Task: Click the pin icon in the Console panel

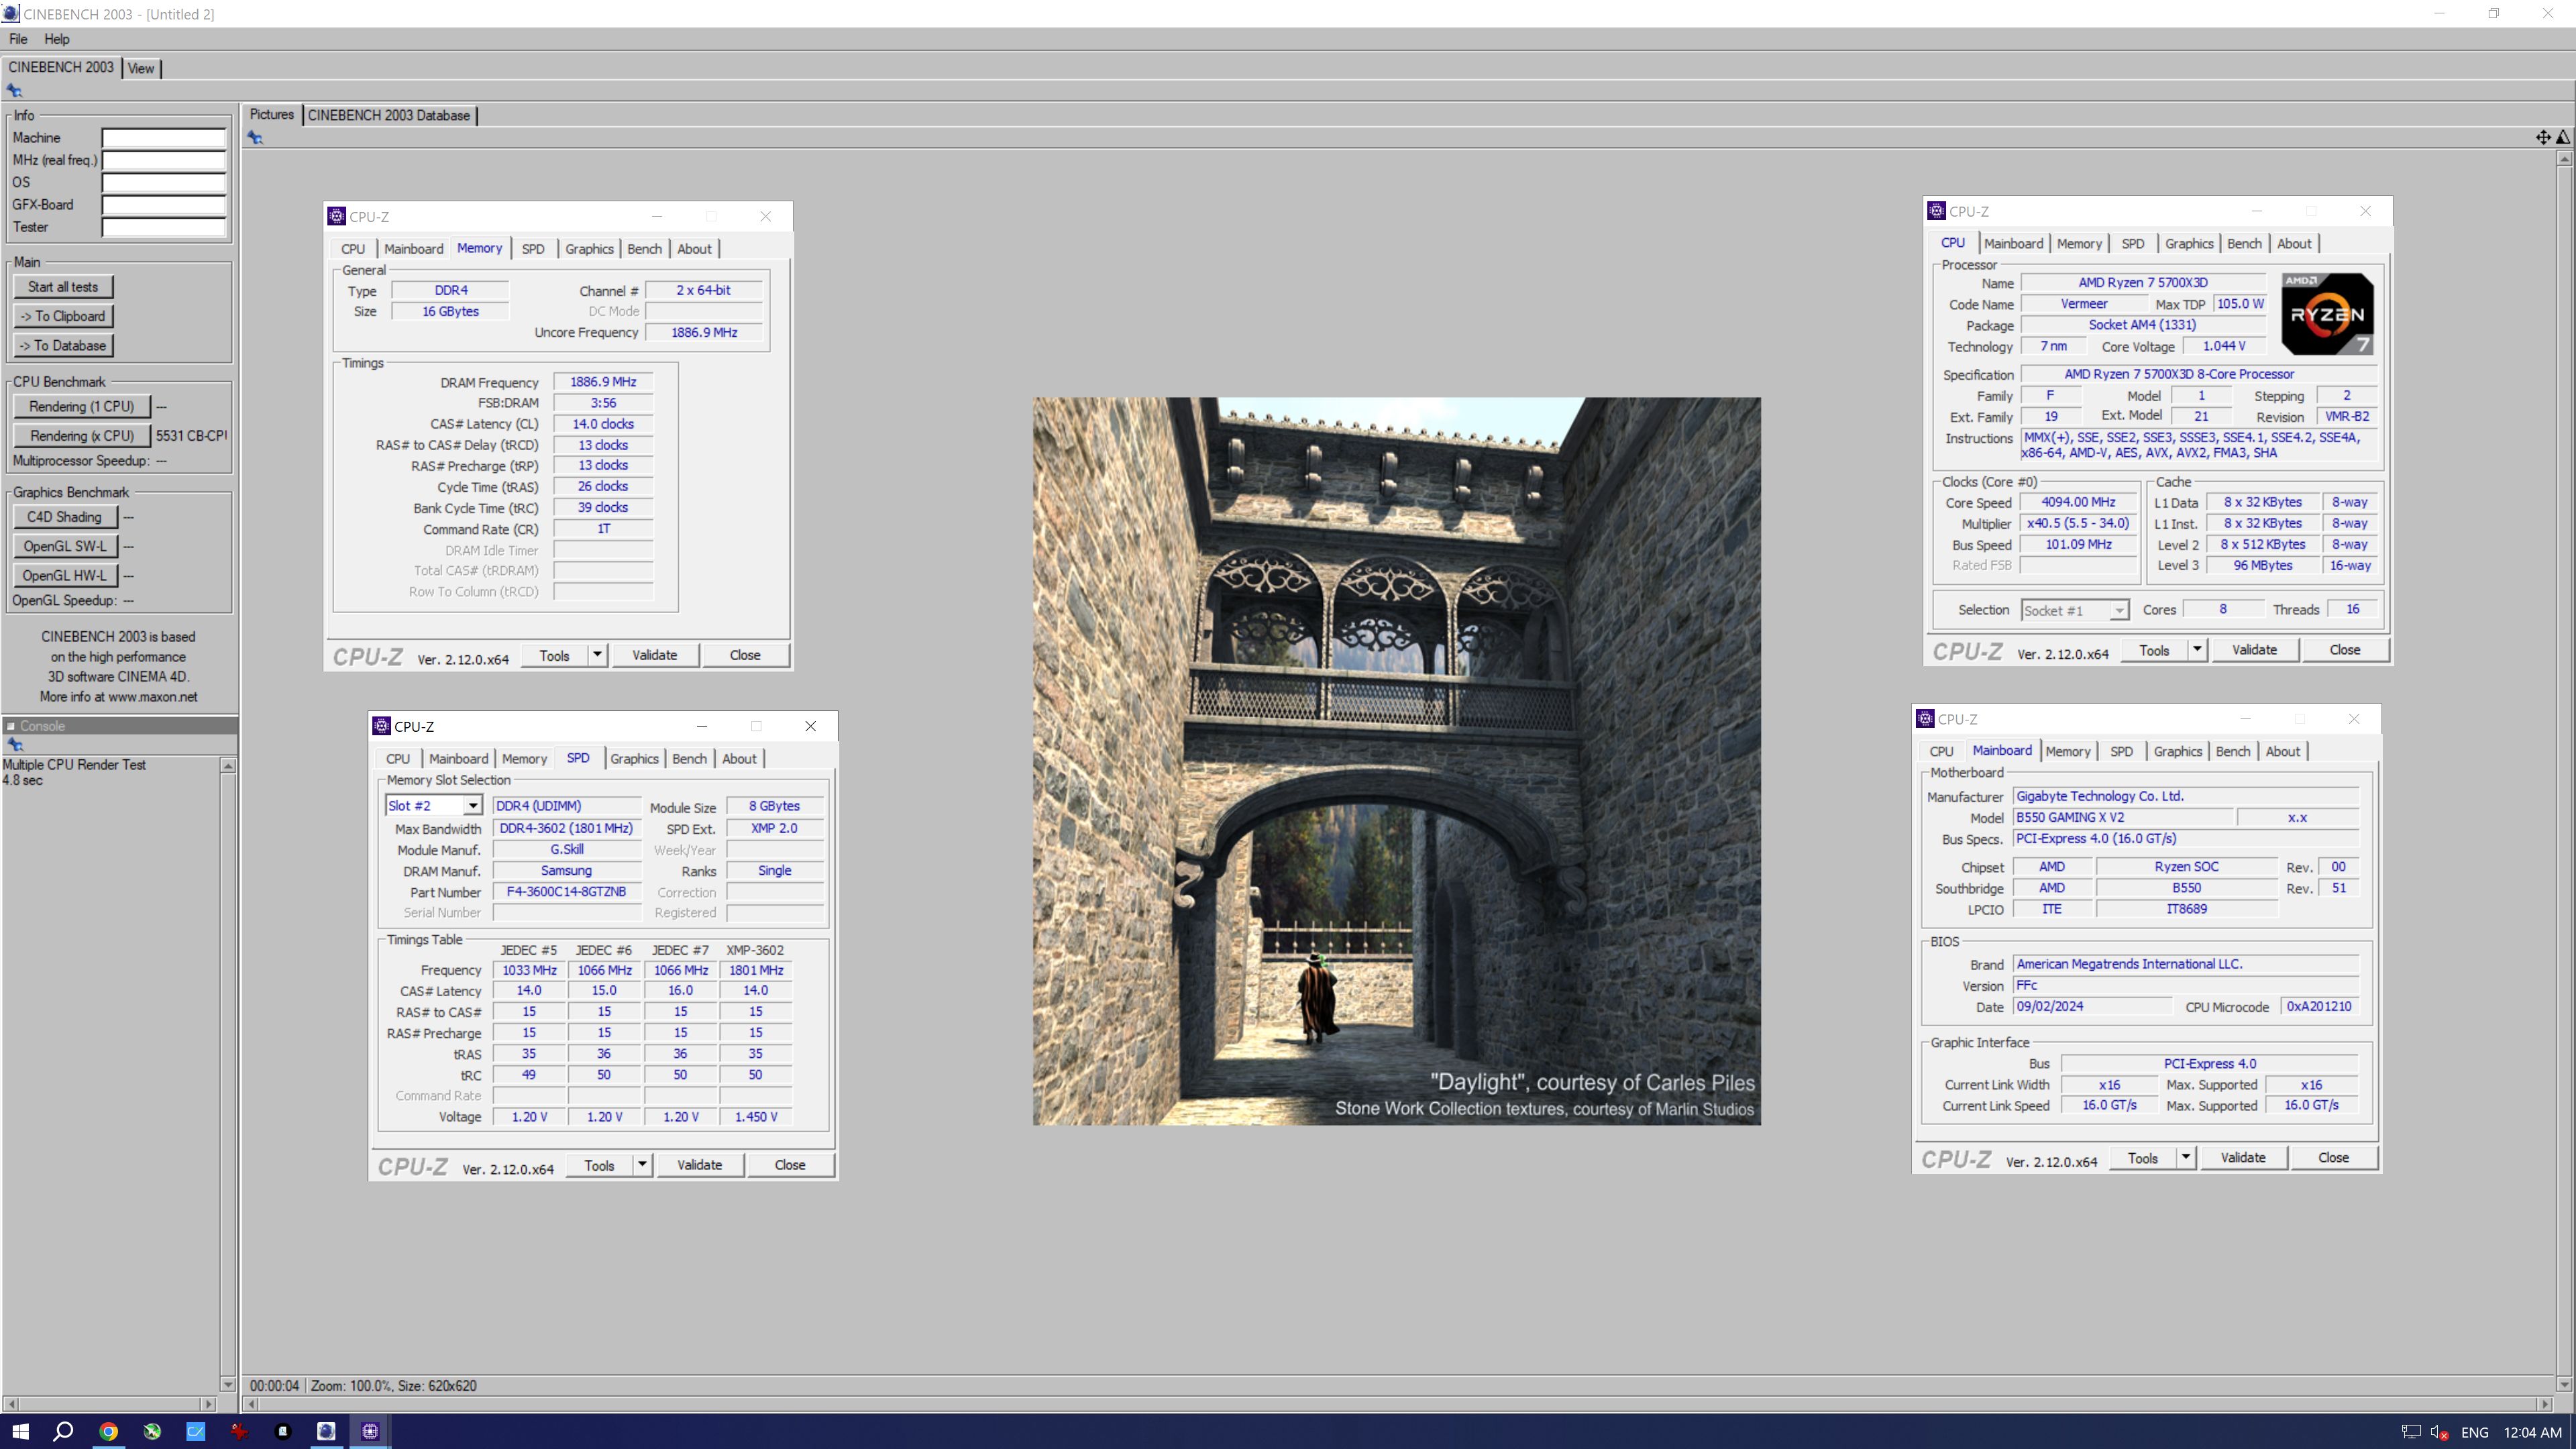Action: 14,745
